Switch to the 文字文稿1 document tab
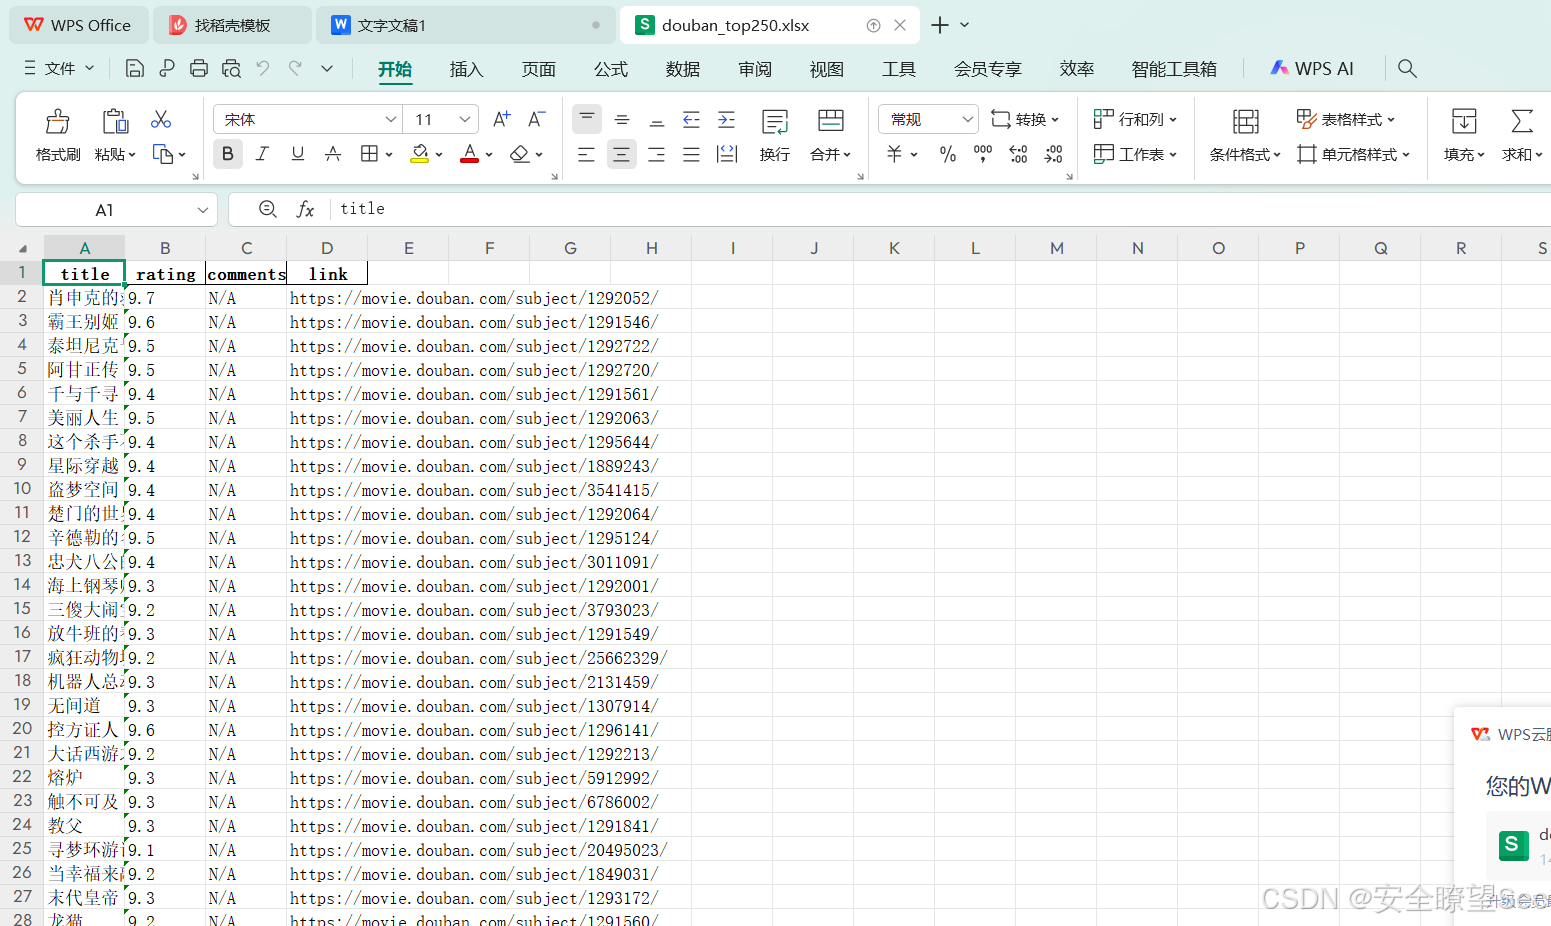Image resolution: width=1551 pixels, height=926 pixels. pyautogui.click(x=466, y=25)
